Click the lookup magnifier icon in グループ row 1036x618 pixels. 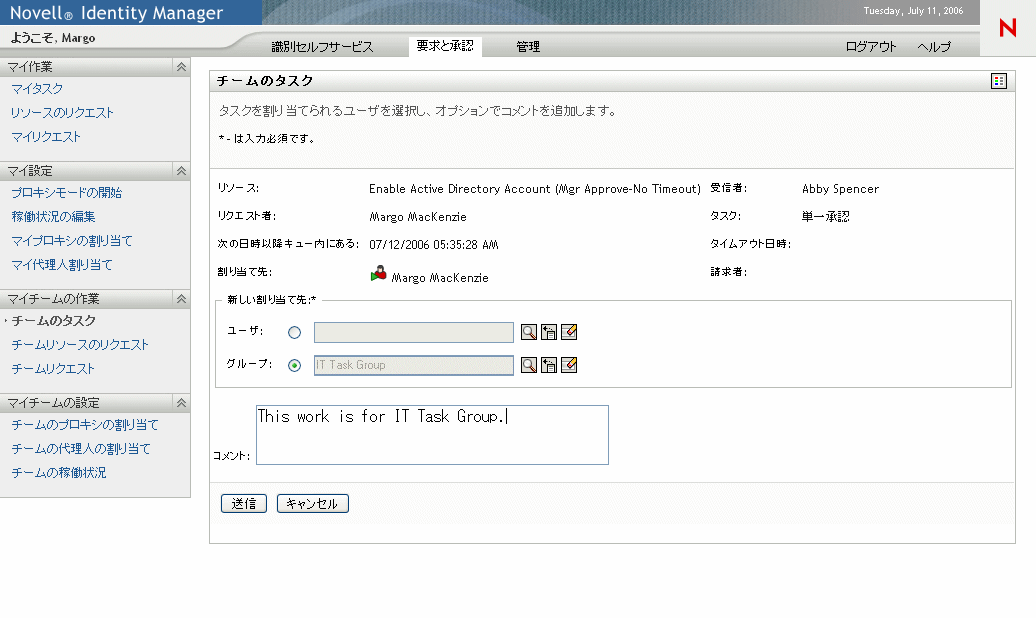(529, 365)
